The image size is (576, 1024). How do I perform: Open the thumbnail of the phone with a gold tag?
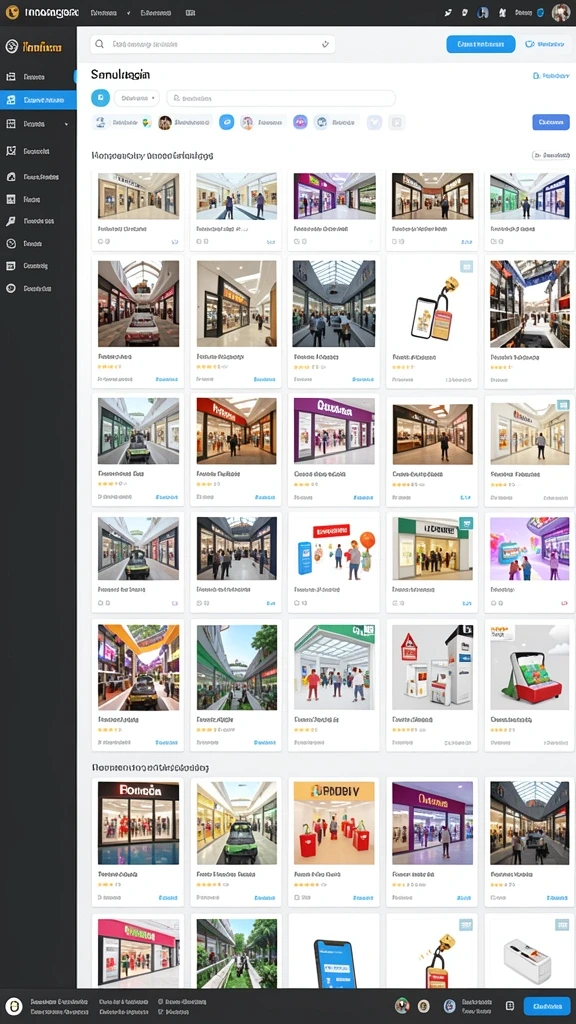431,304
